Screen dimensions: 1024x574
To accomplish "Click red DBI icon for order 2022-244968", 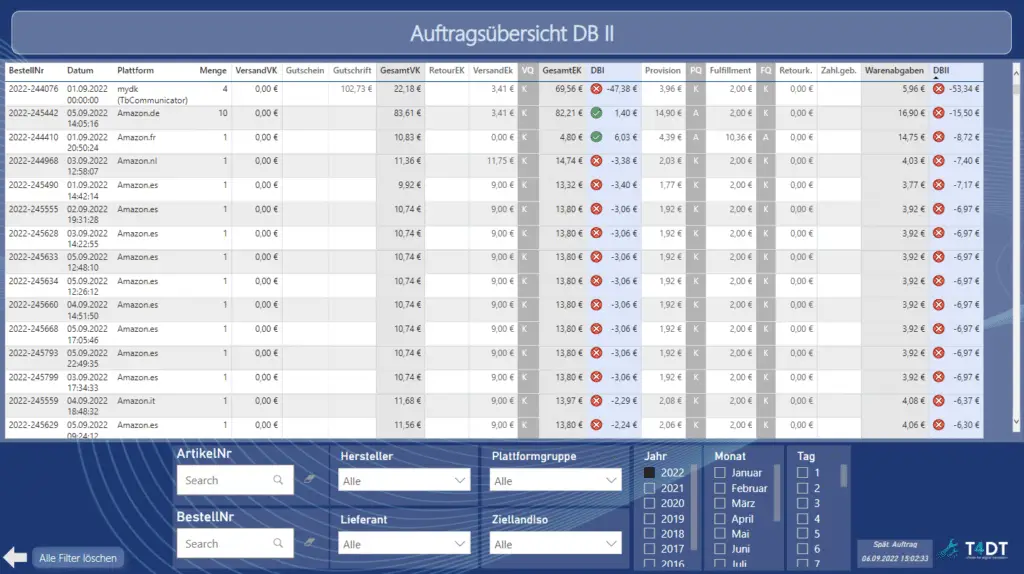I will point(596,161).
